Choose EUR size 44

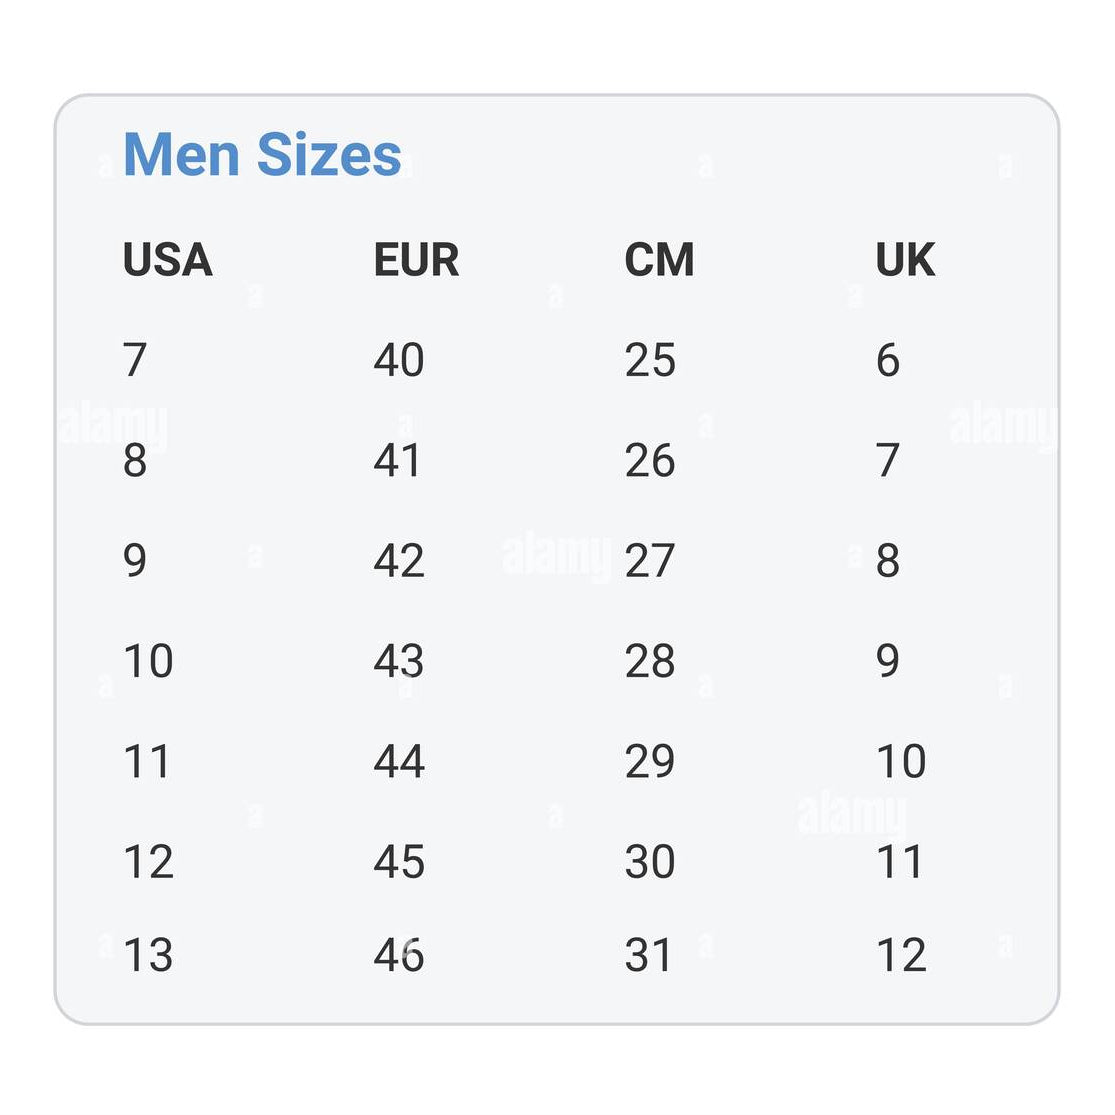click(x=399, y=761)
